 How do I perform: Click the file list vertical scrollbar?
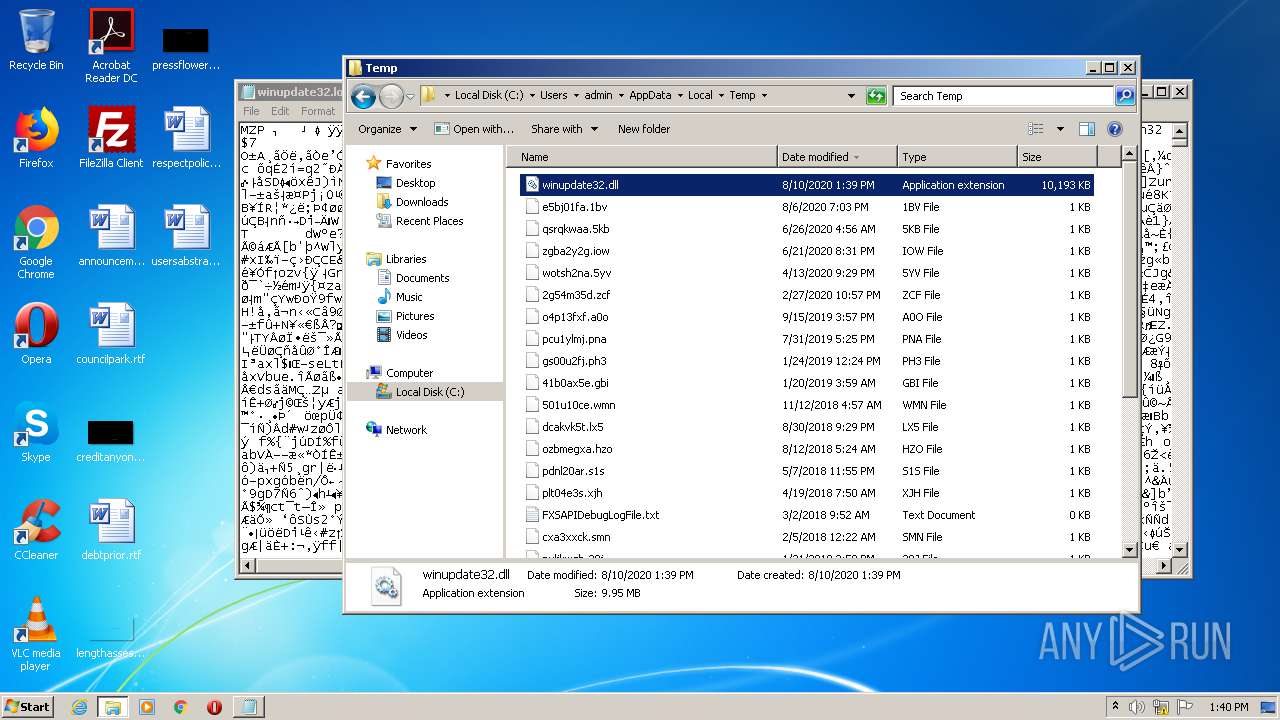(x=1130, y=280)
